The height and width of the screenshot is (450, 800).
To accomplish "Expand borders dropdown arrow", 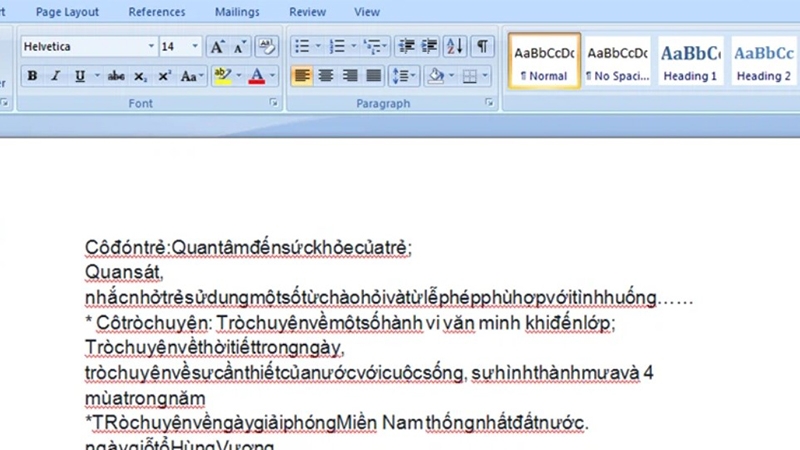I will click(x=485, y=76).
